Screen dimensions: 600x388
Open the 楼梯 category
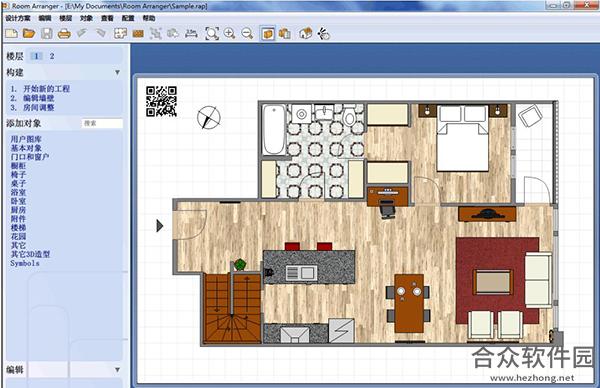(x=18, y=227)
